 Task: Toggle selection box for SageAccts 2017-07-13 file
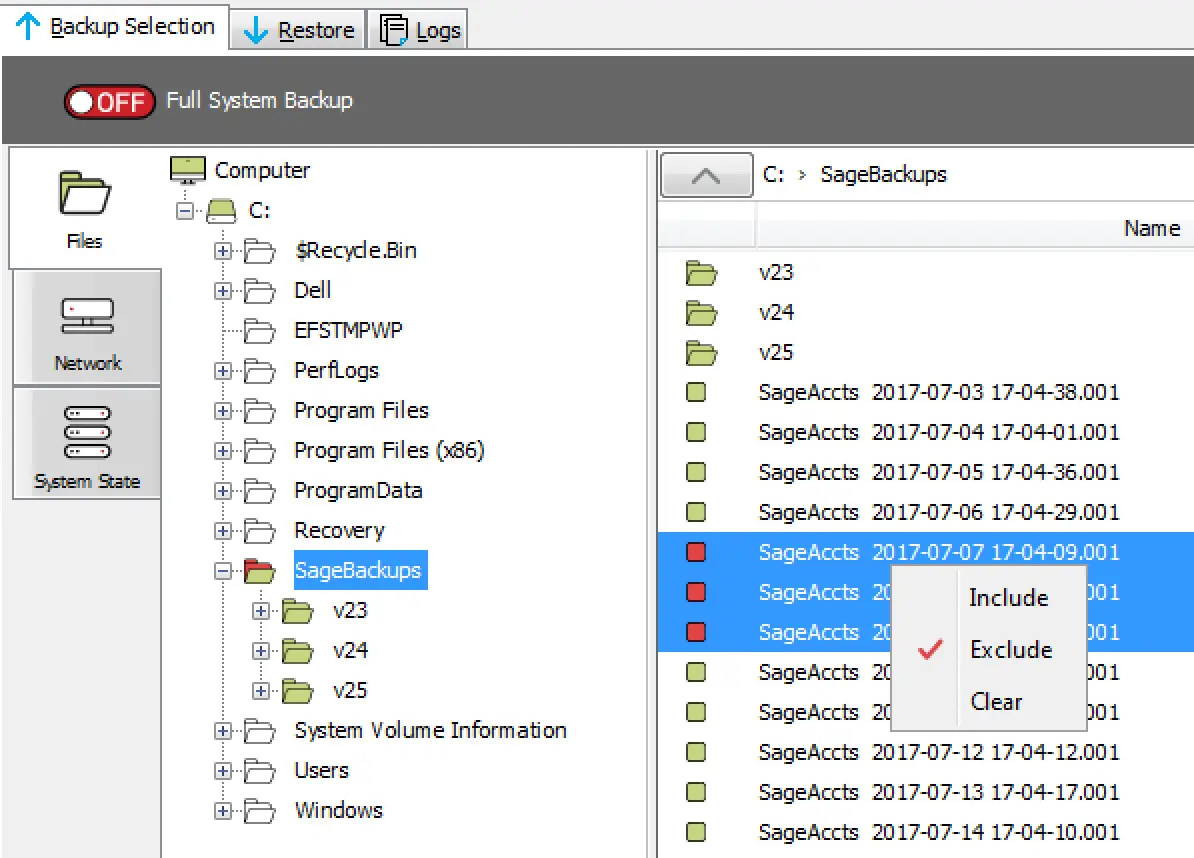coord(696,793)
